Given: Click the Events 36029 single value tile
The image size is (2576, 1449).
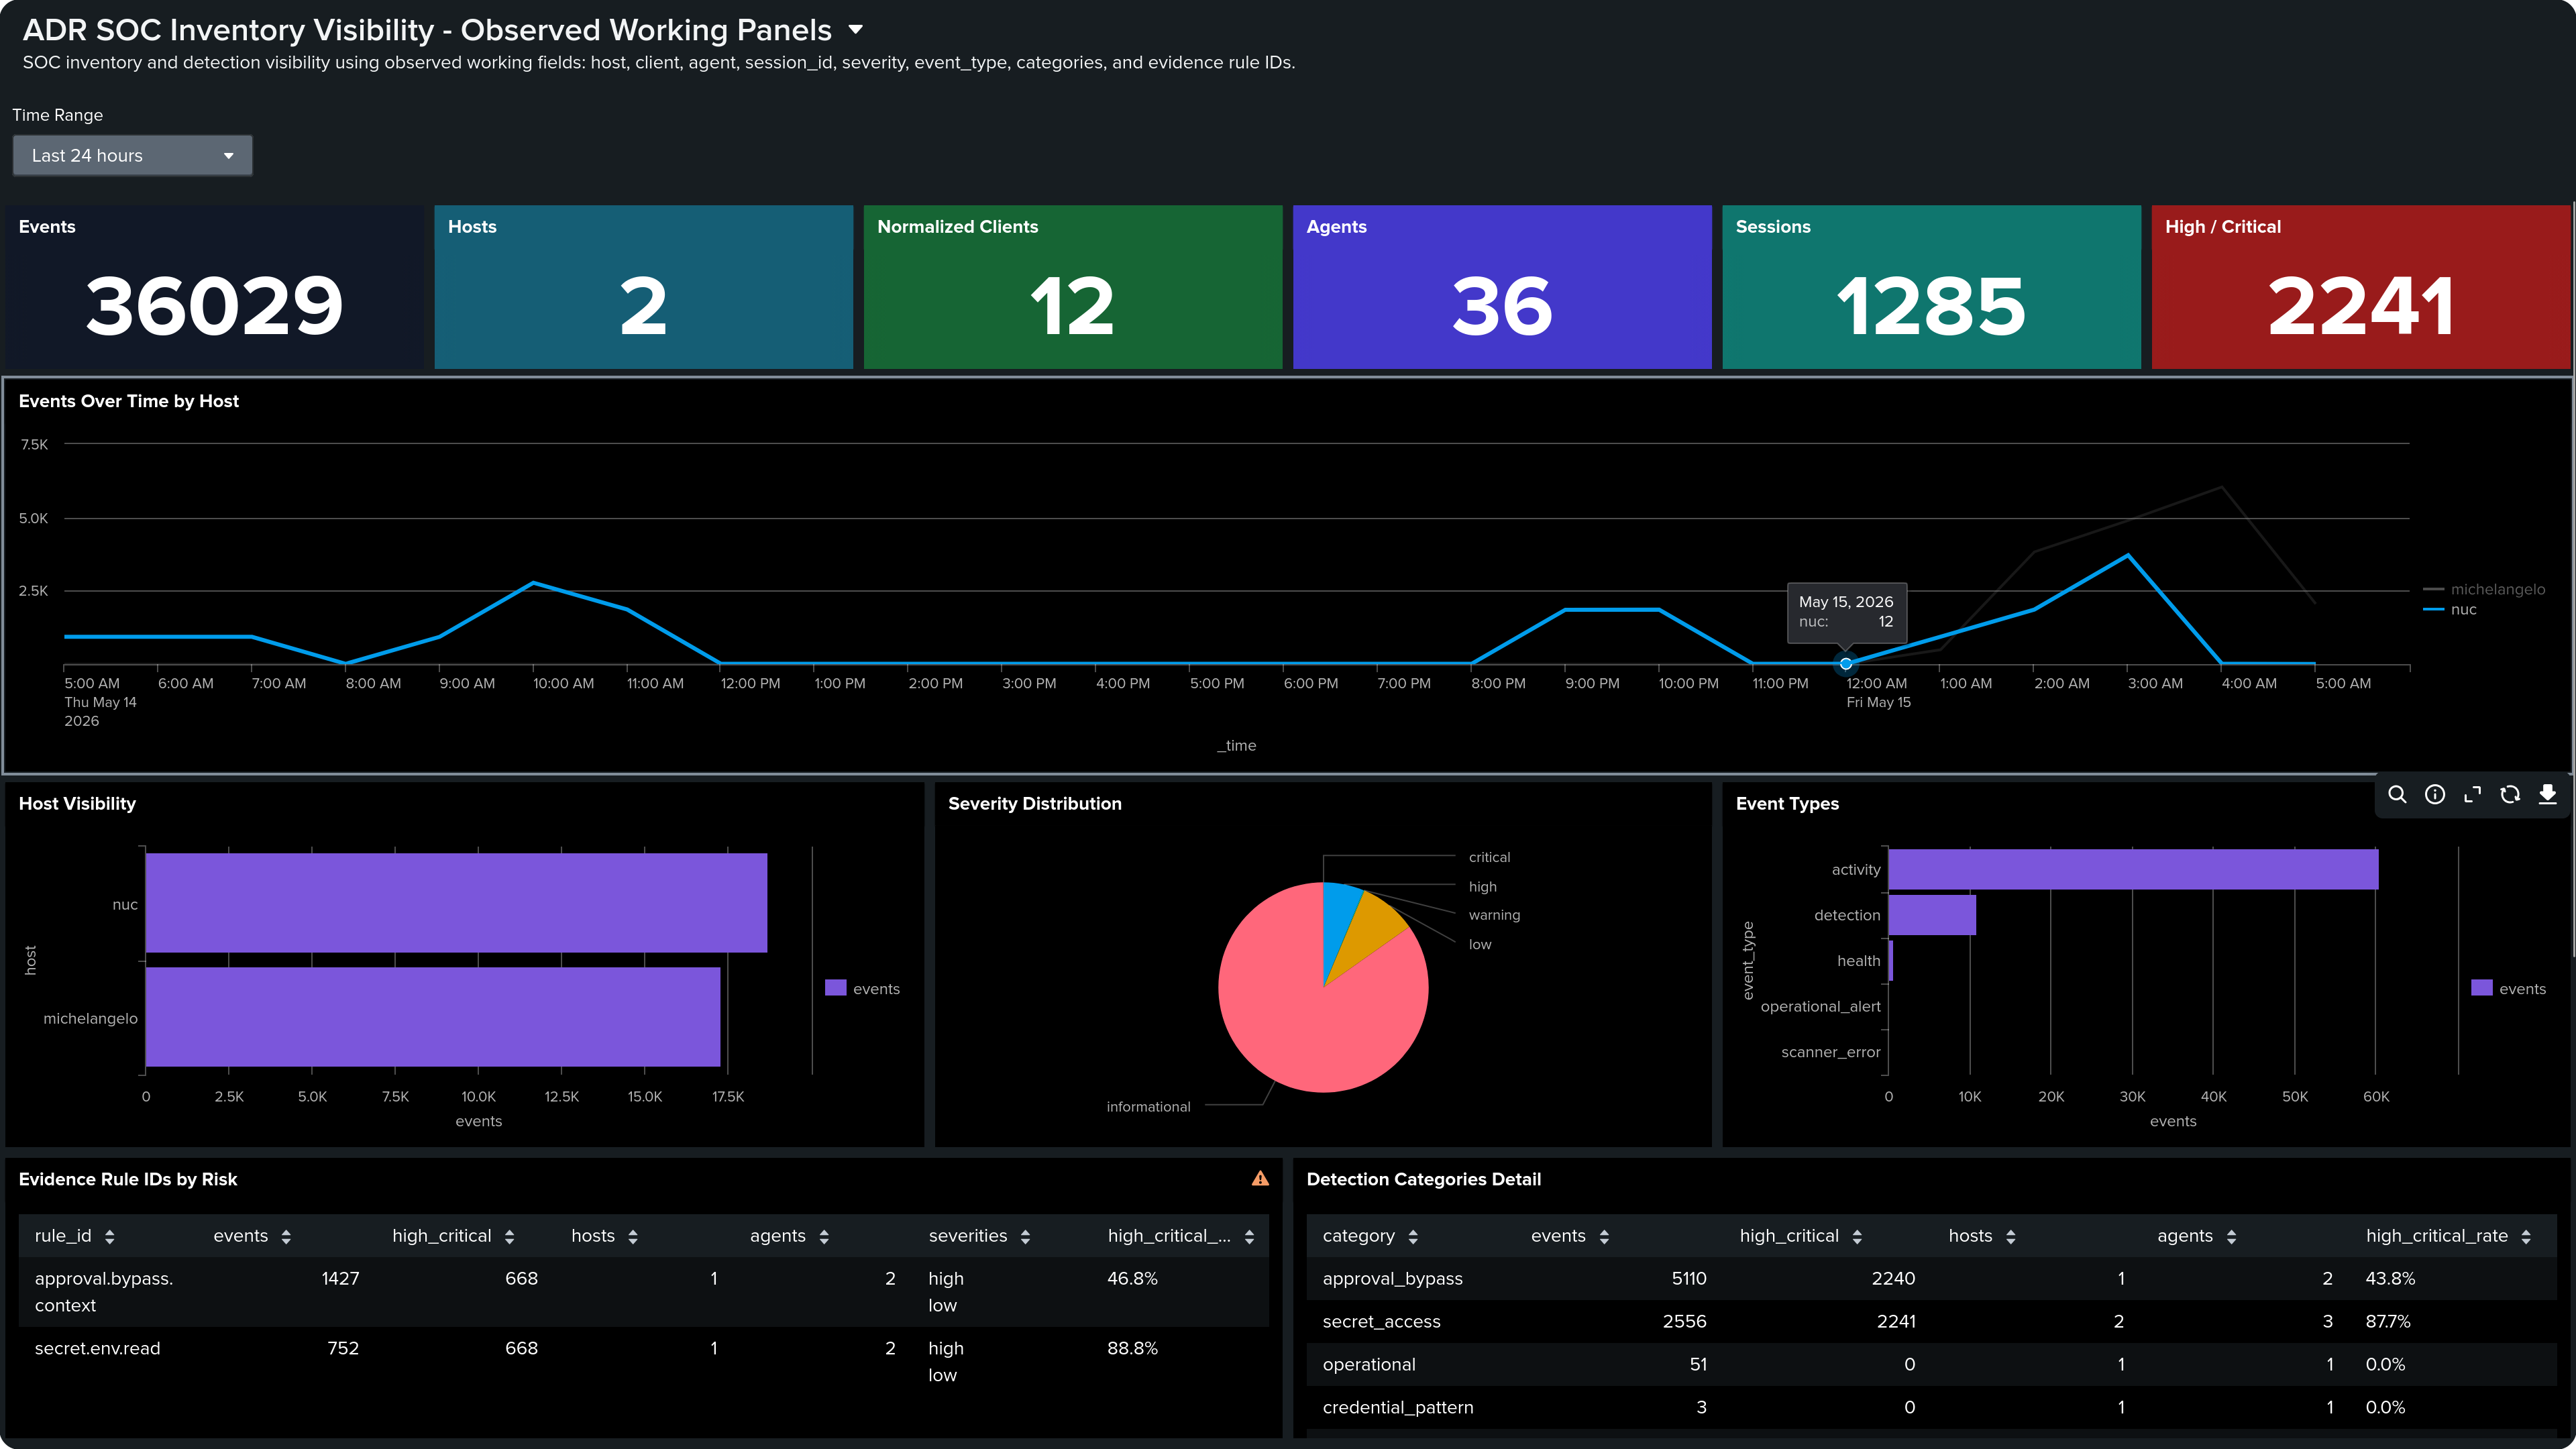Looking at the screenshot, I should click(x=214, y=287).
